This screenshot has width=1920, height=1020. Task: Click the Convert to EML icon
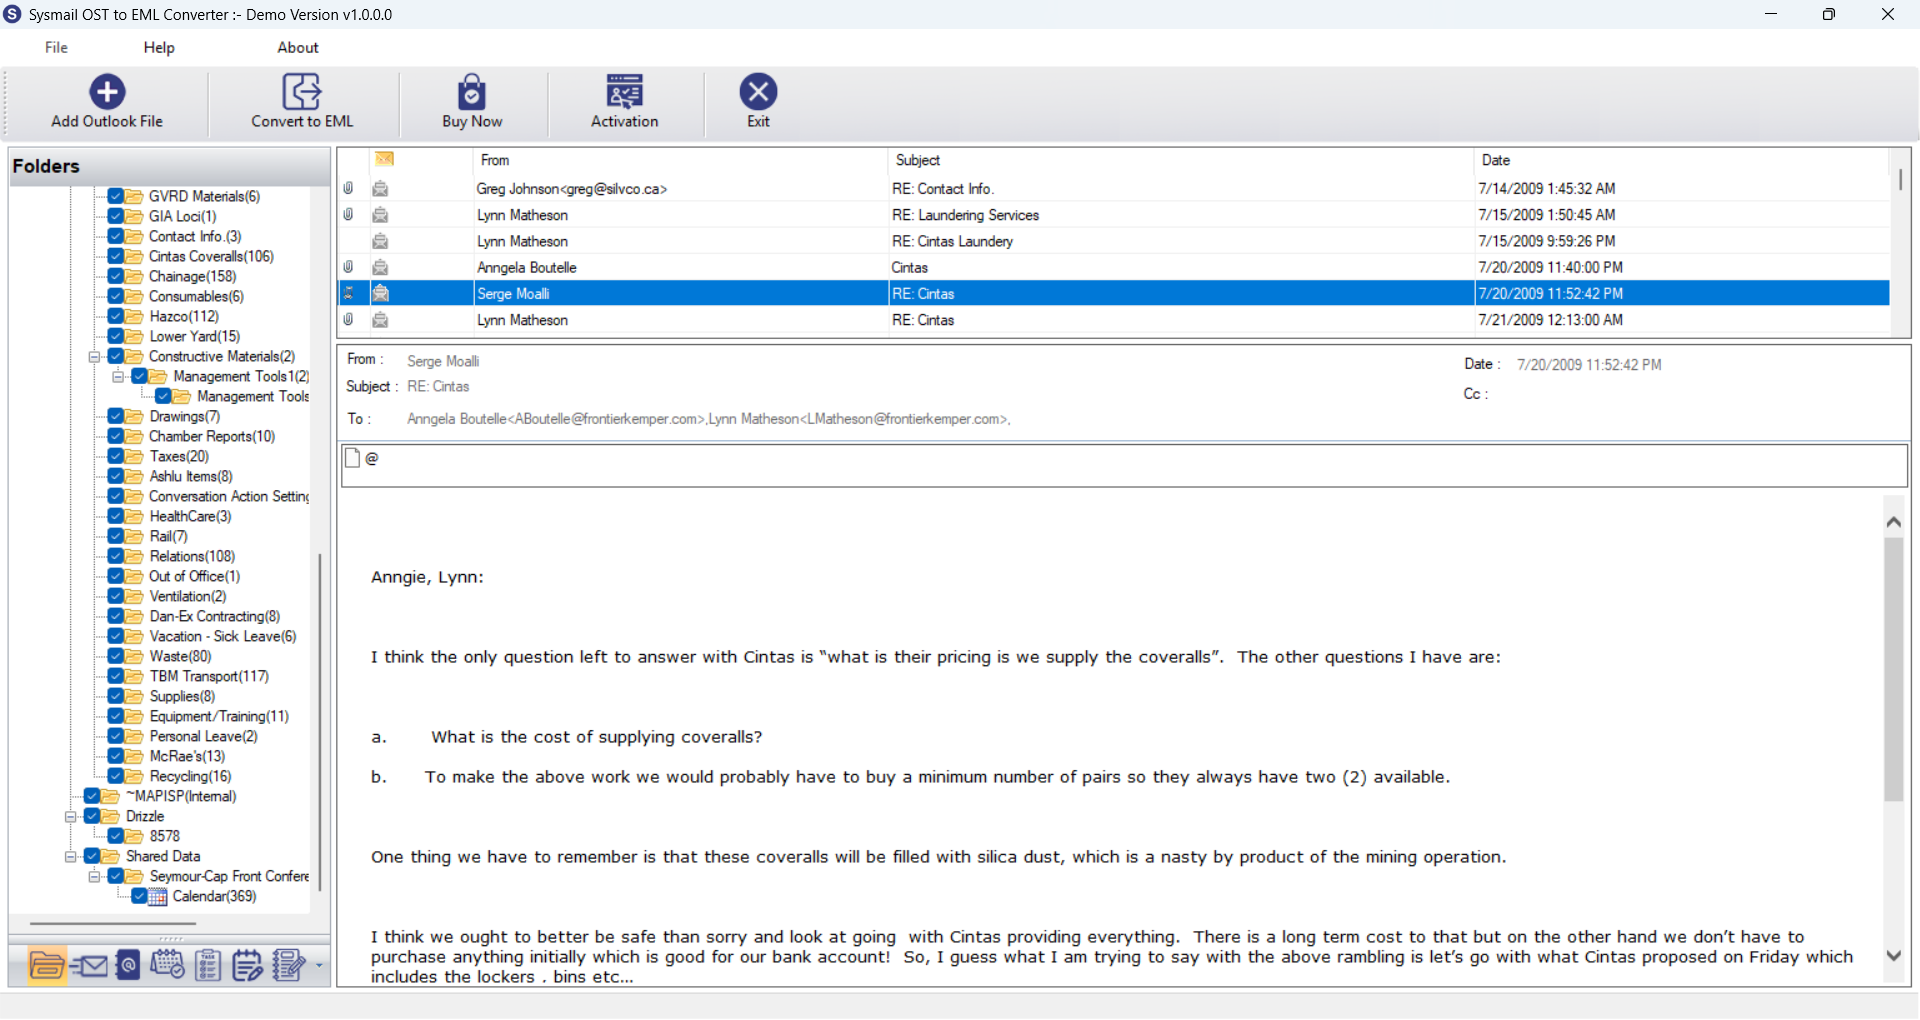click(301, 92)
